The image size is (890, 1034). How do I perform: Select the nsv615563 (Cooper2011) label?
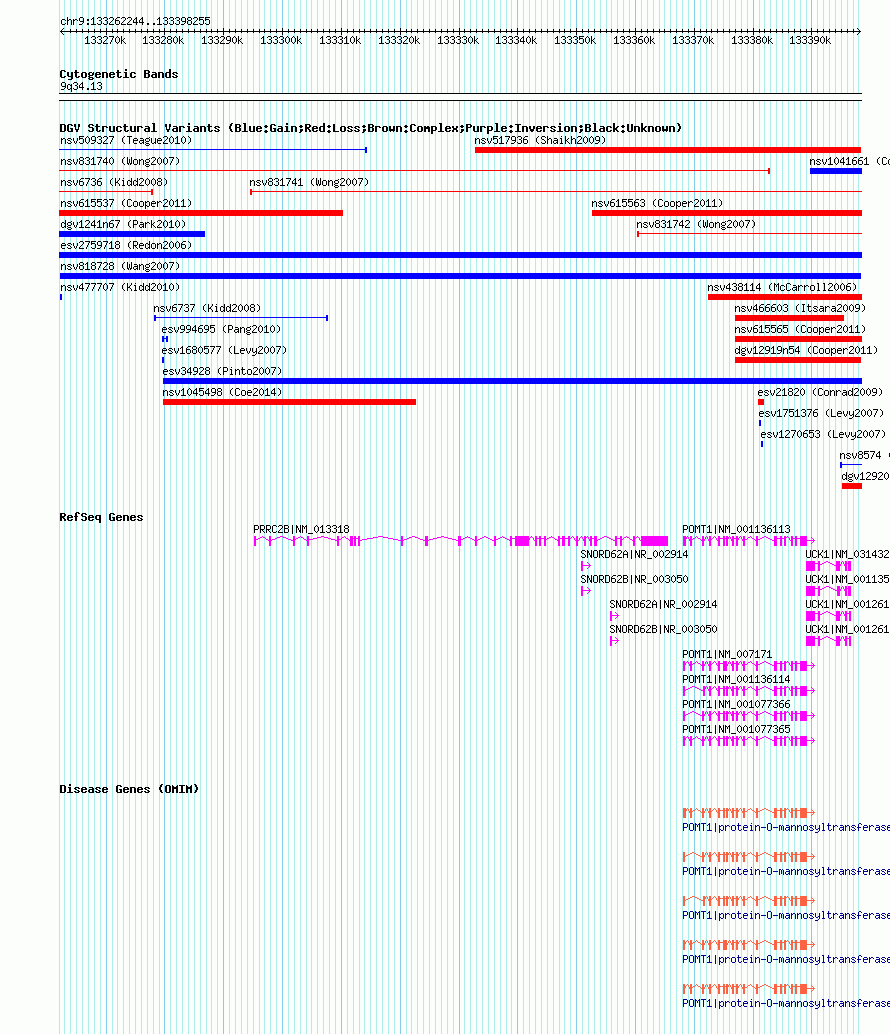657,204
